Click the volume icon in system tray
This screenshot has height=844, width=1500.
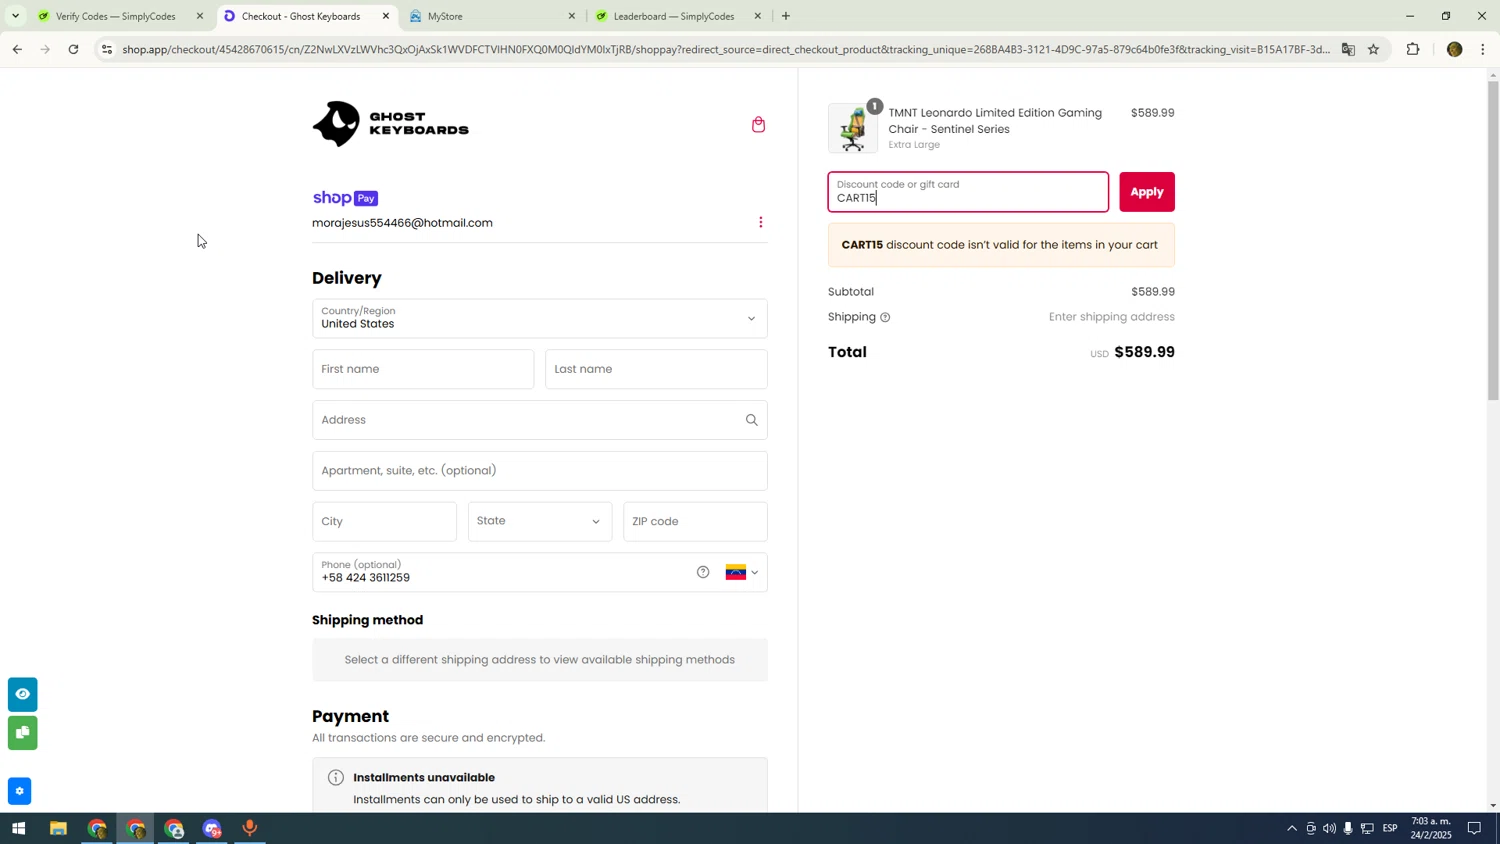tap(1329, 829)
